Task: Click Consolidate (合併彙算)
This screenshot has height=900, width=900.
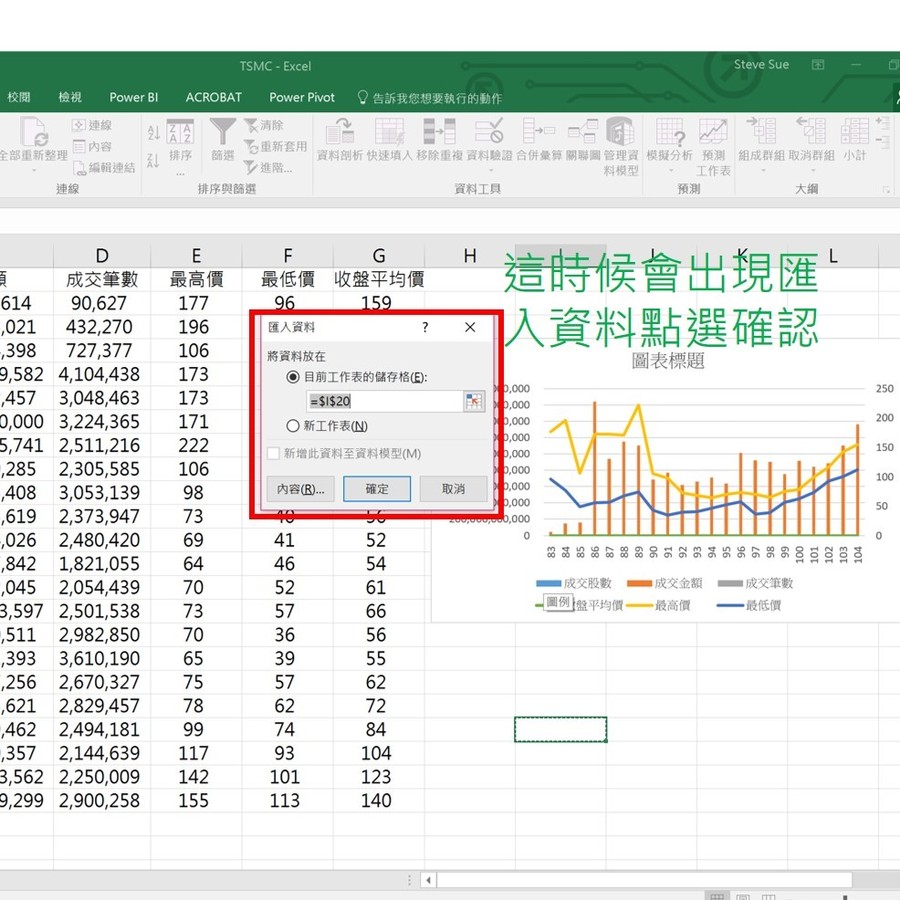Action: (539, 139)
